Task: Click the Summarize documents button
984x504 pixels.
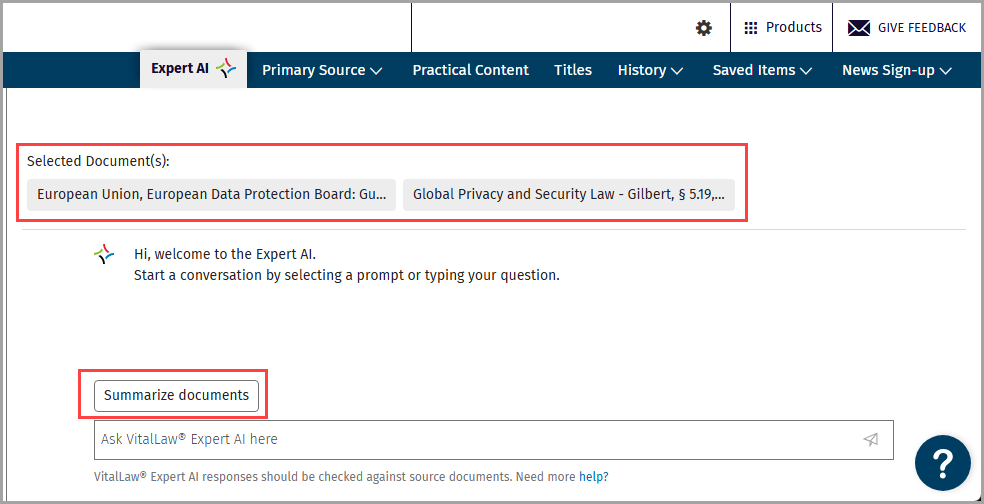Action: pos(176,395)
